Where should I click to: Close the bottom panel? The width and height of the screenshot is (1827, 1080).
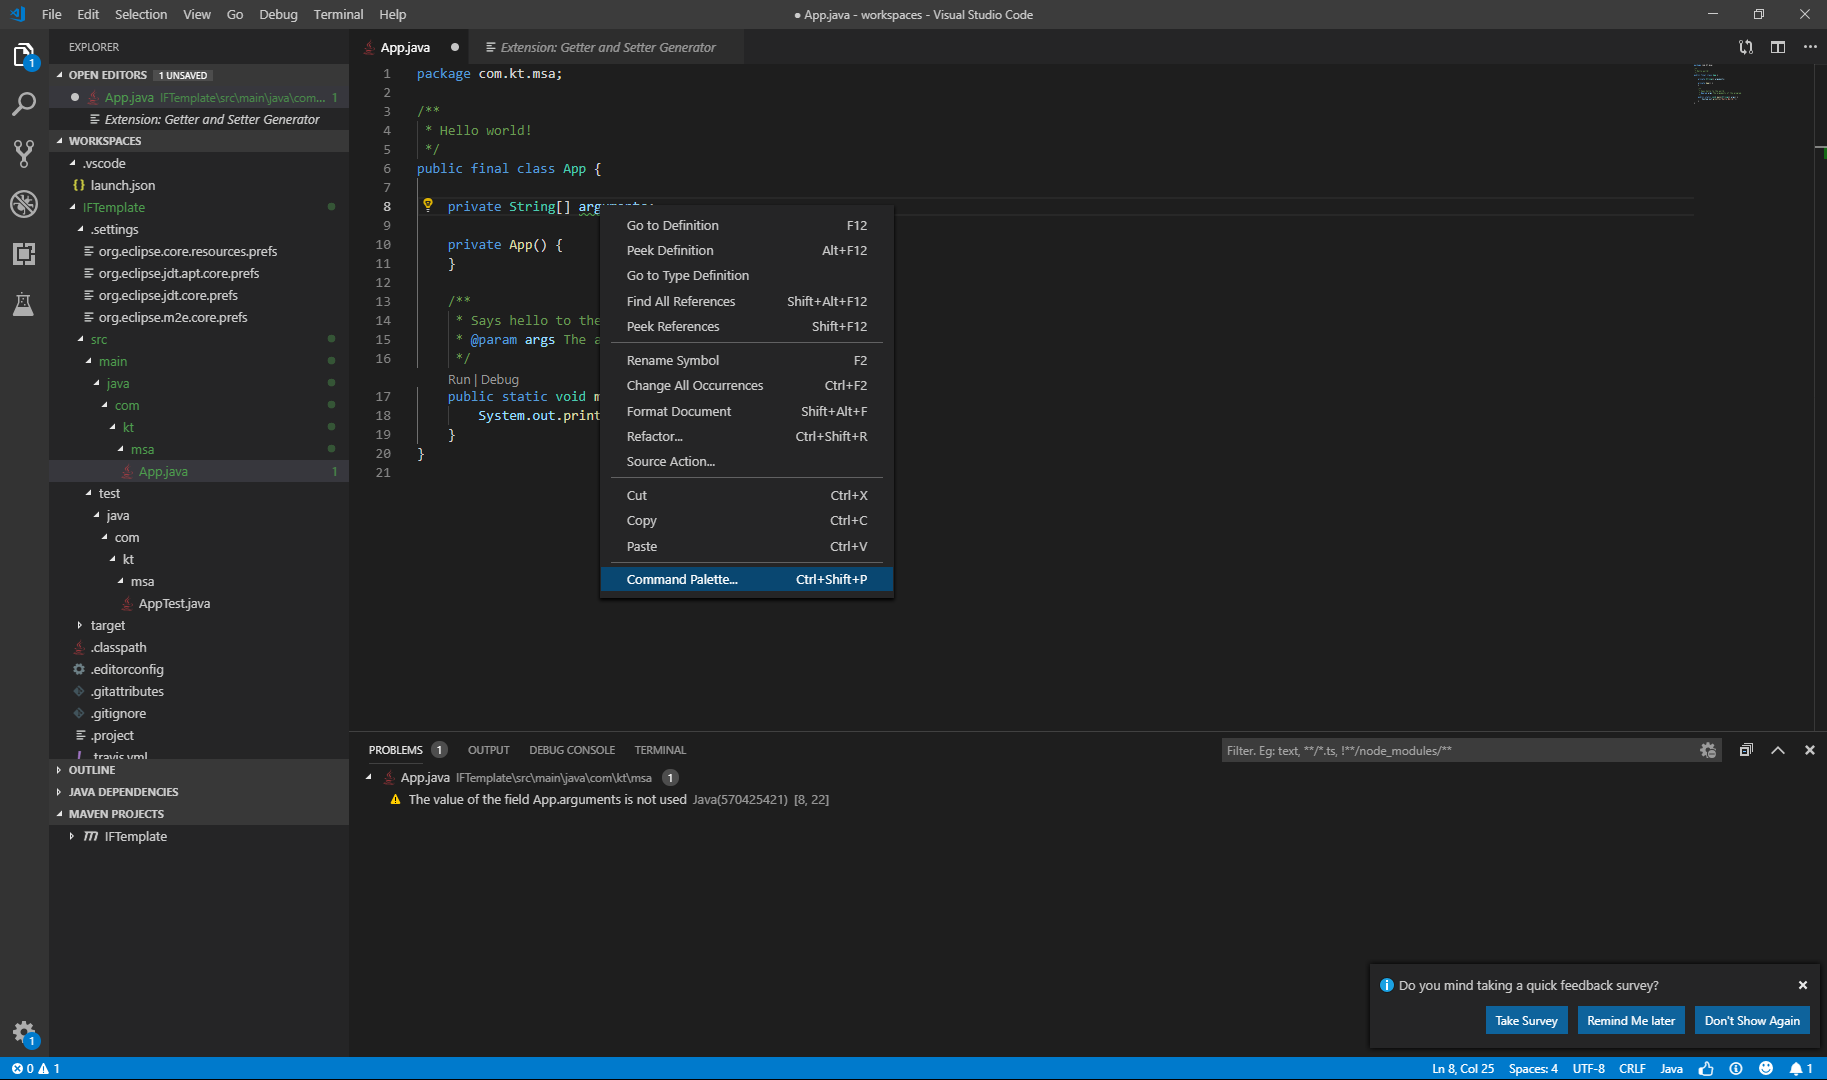point(1810,750)
